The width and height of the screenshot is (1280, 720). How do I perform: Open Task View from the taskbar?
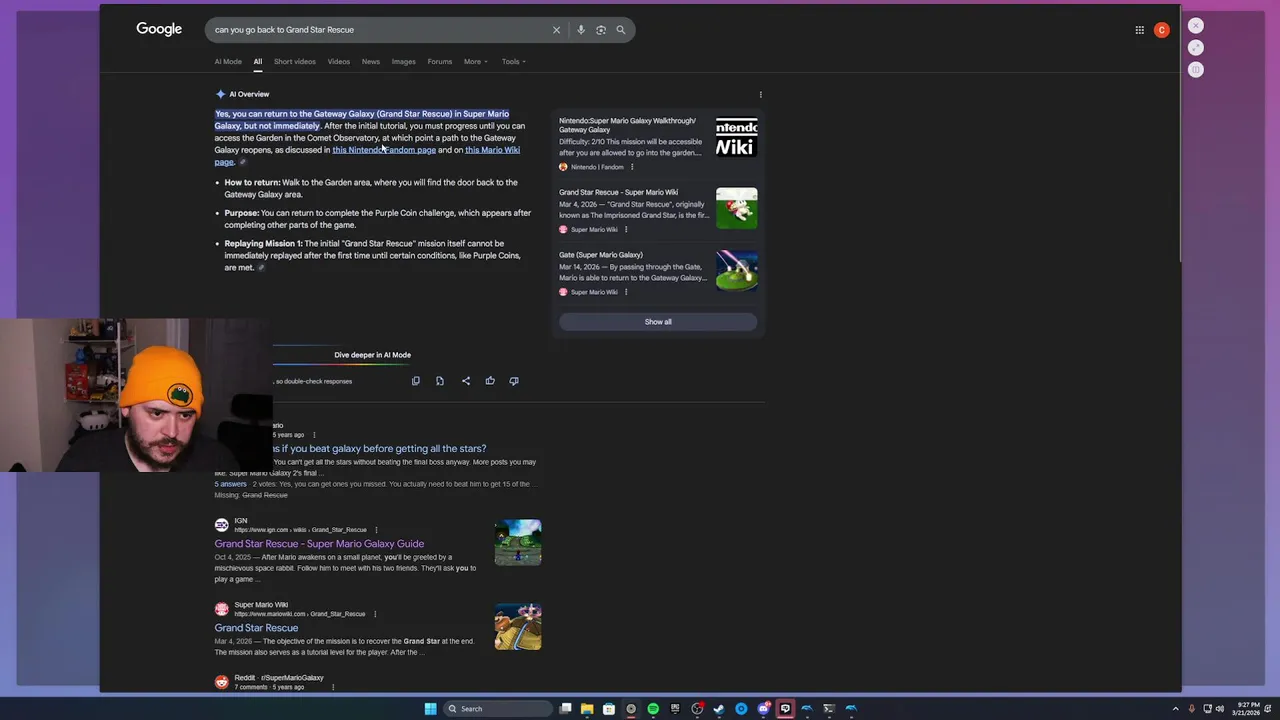(565, 709)
